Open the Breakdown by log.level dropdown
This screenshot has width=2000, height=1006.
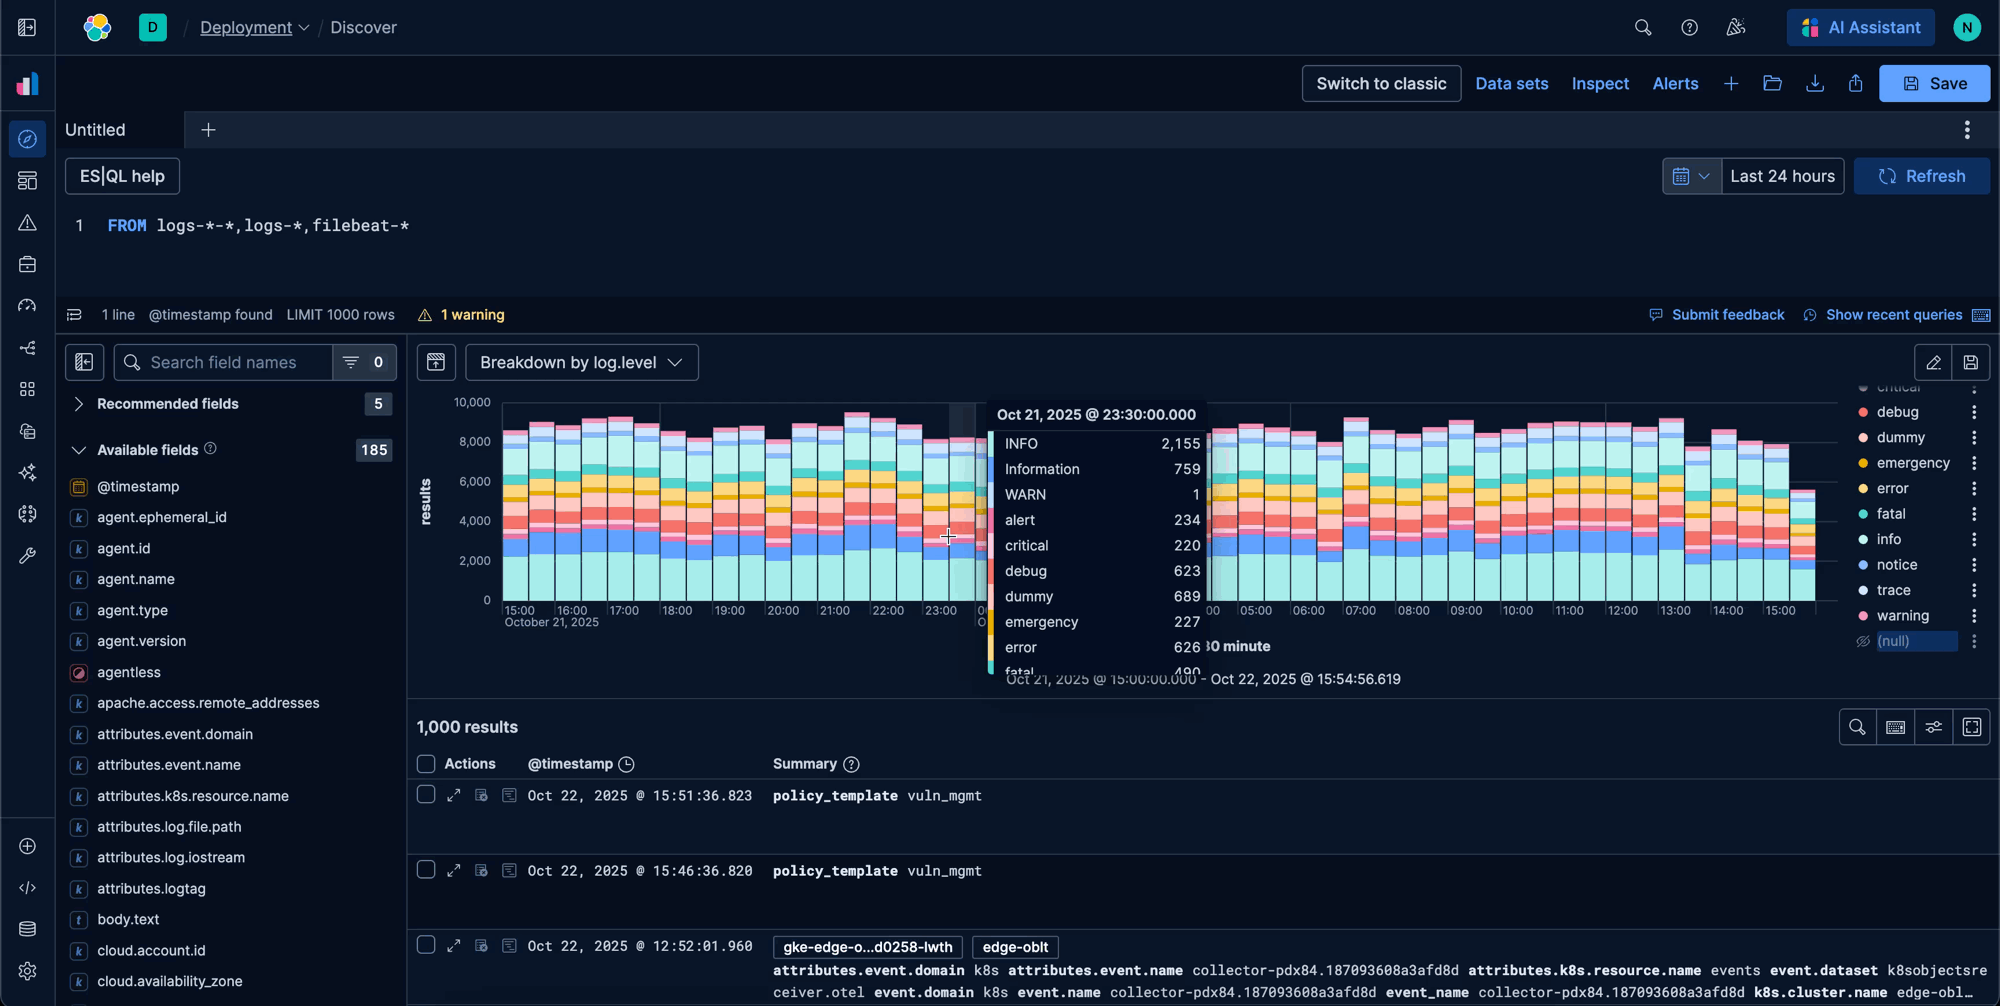tap(581, 363)
